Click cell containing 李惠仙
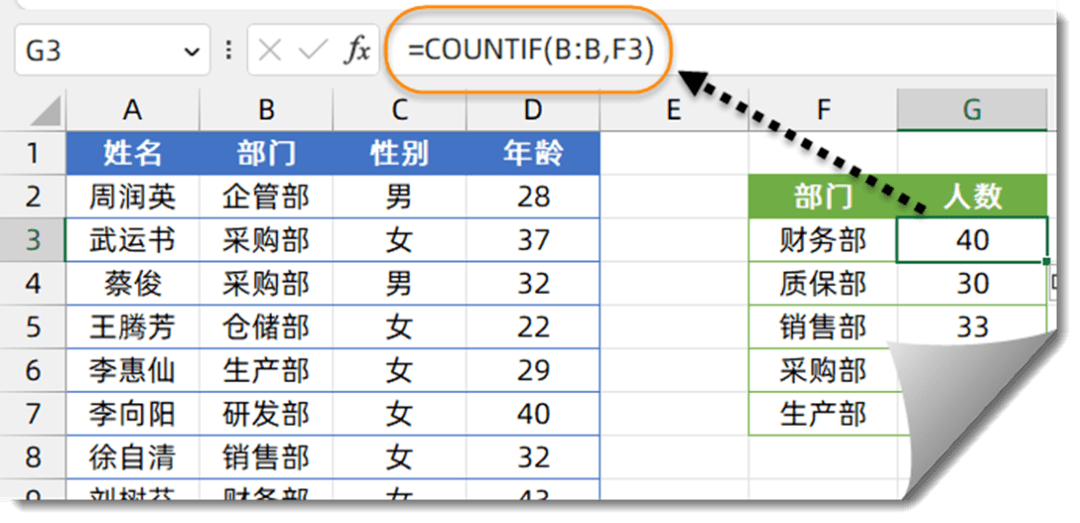Viewport: 1080px width, 523px height. click(x=132, y=370)
